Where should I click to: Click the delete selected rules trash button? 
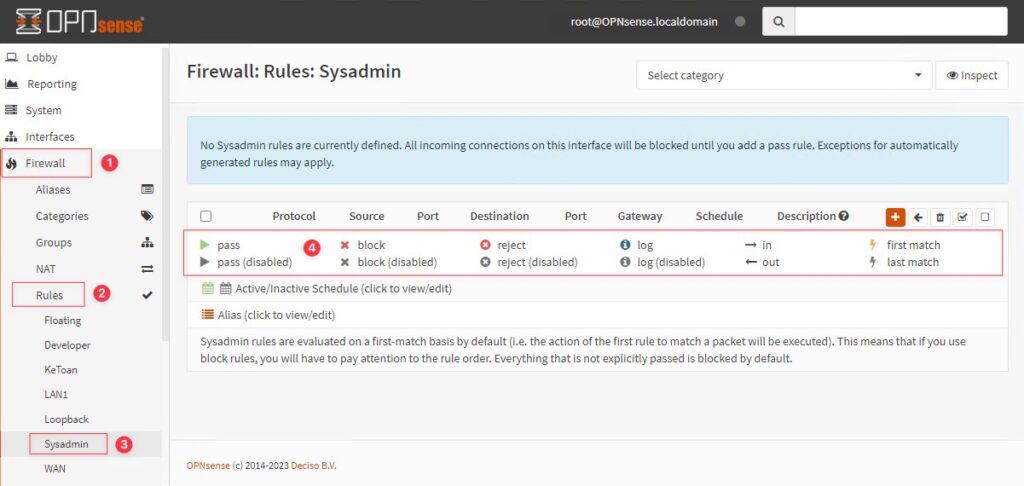coord(940,217)
